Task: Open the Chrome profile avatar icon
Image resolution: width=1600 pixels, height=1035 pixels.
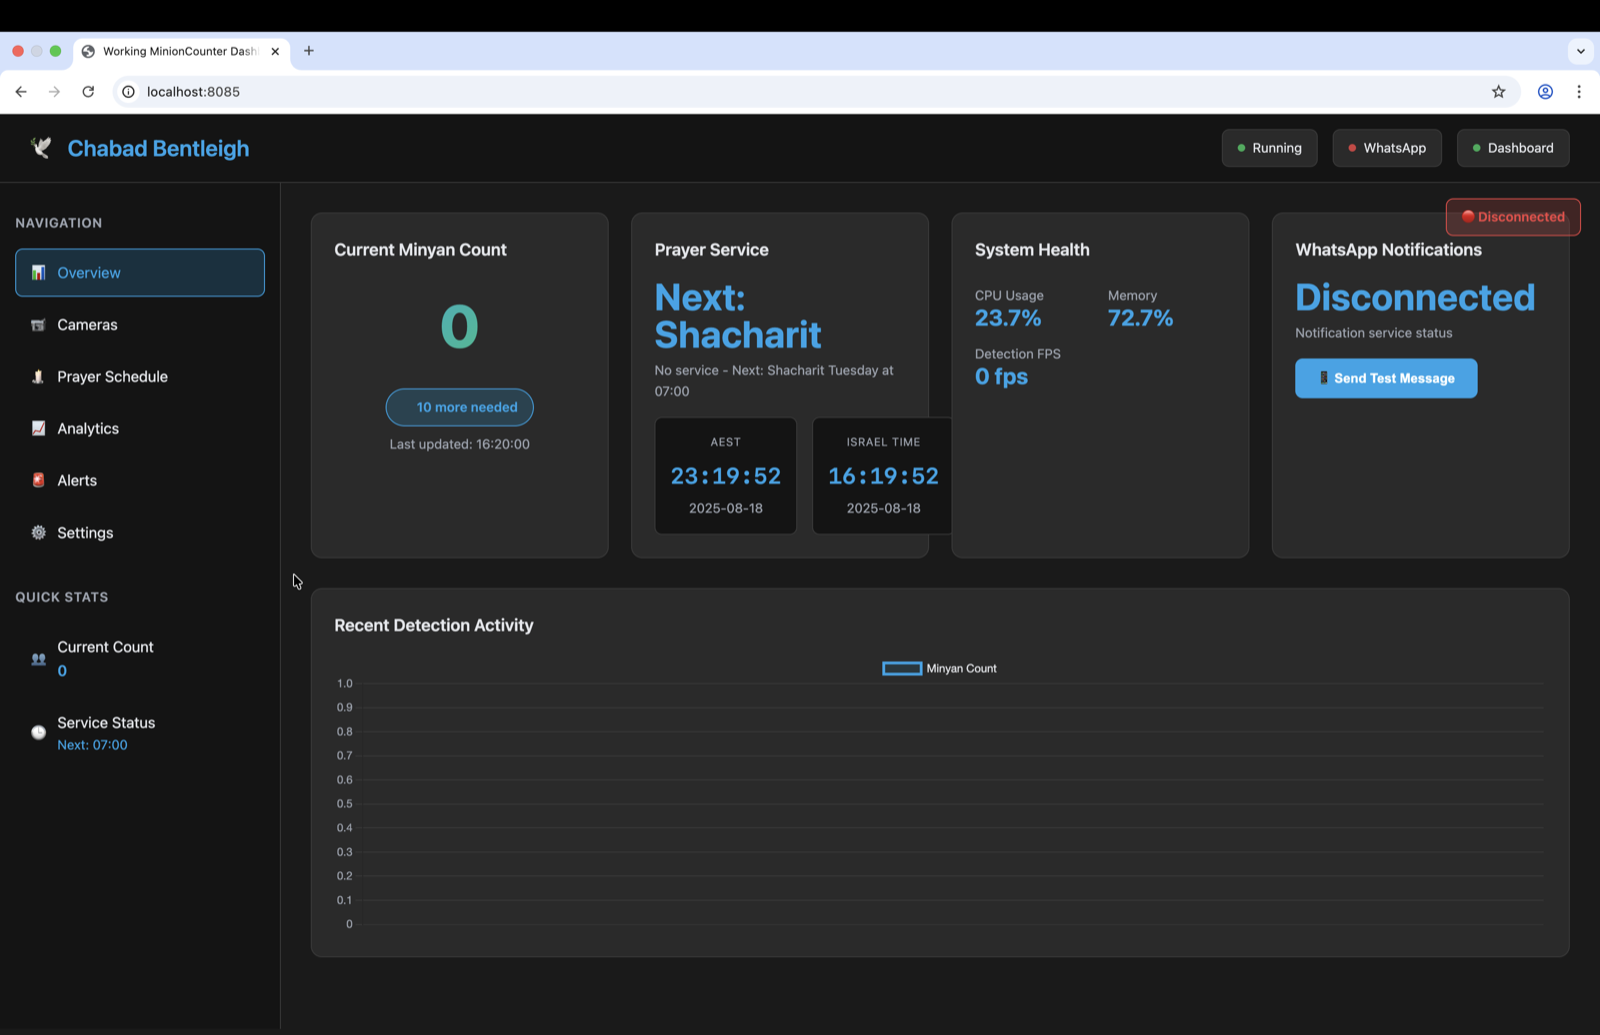Action: pos(1545,92)
